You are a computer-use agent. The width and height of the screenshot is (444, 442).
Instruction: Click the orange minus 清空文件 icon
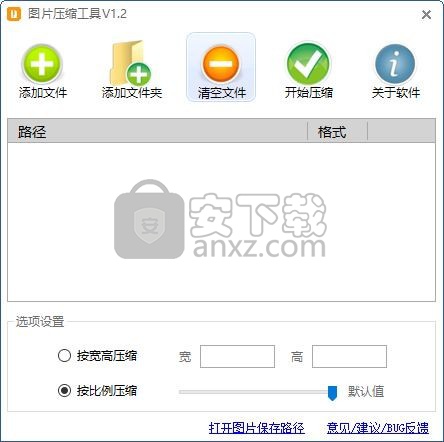tap(221, 65)
